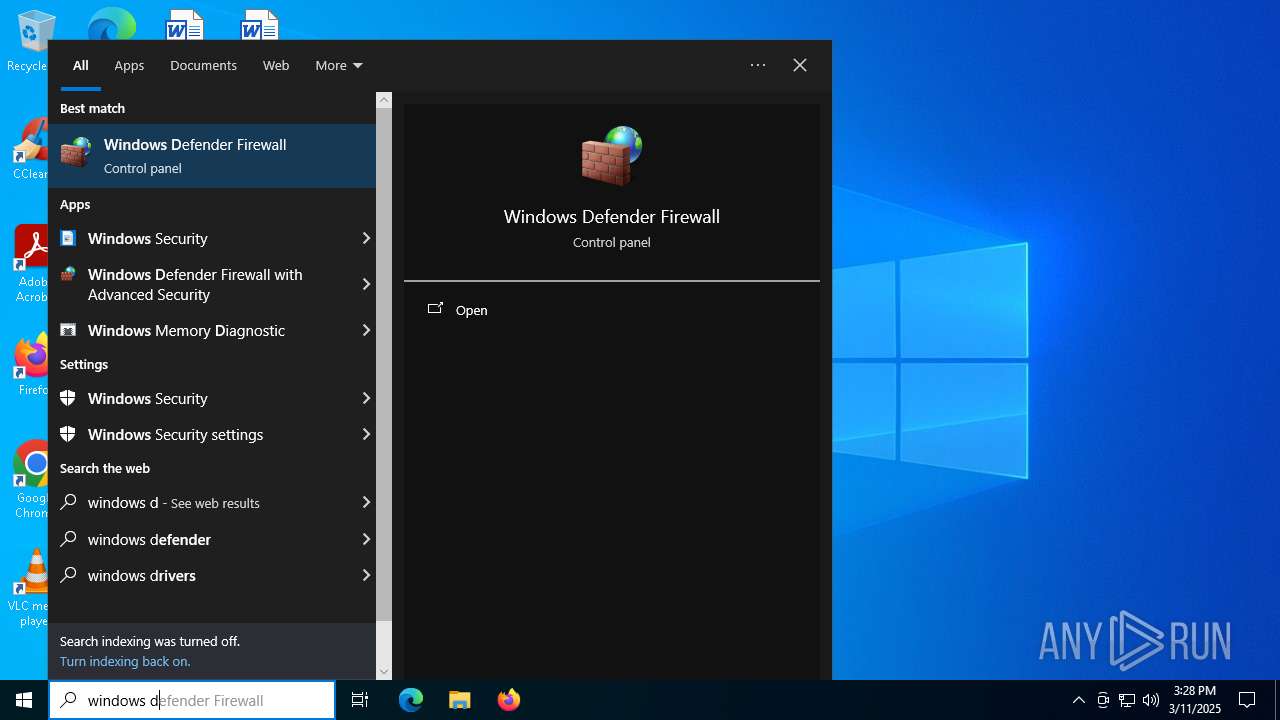This screenshot has height=720, width=1280.
Task: Select Windows Security app result
Action: (x=212, y=238)
